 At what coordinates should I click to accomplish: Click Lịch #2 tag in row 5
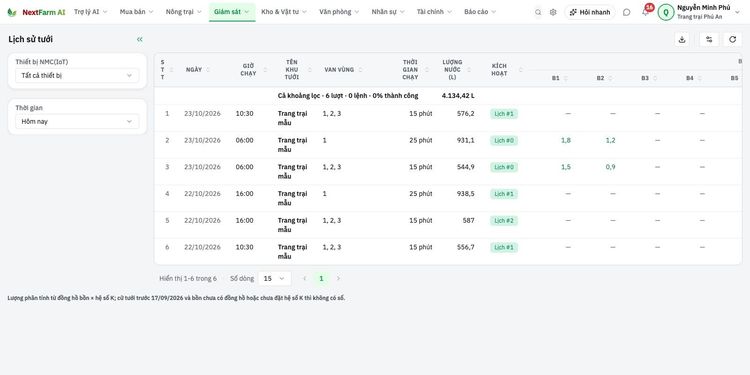[504, 221]
